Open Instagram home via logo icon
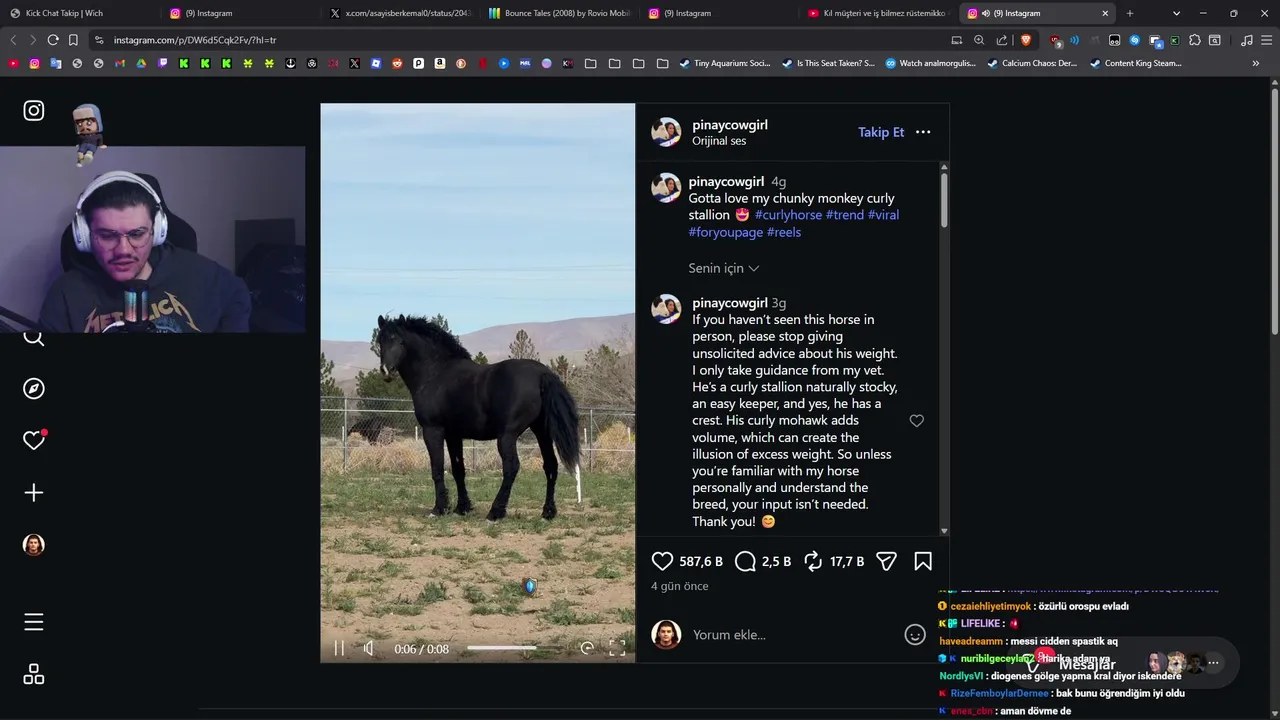Viewport: 1280px width, 720px height. coord(34,111)
